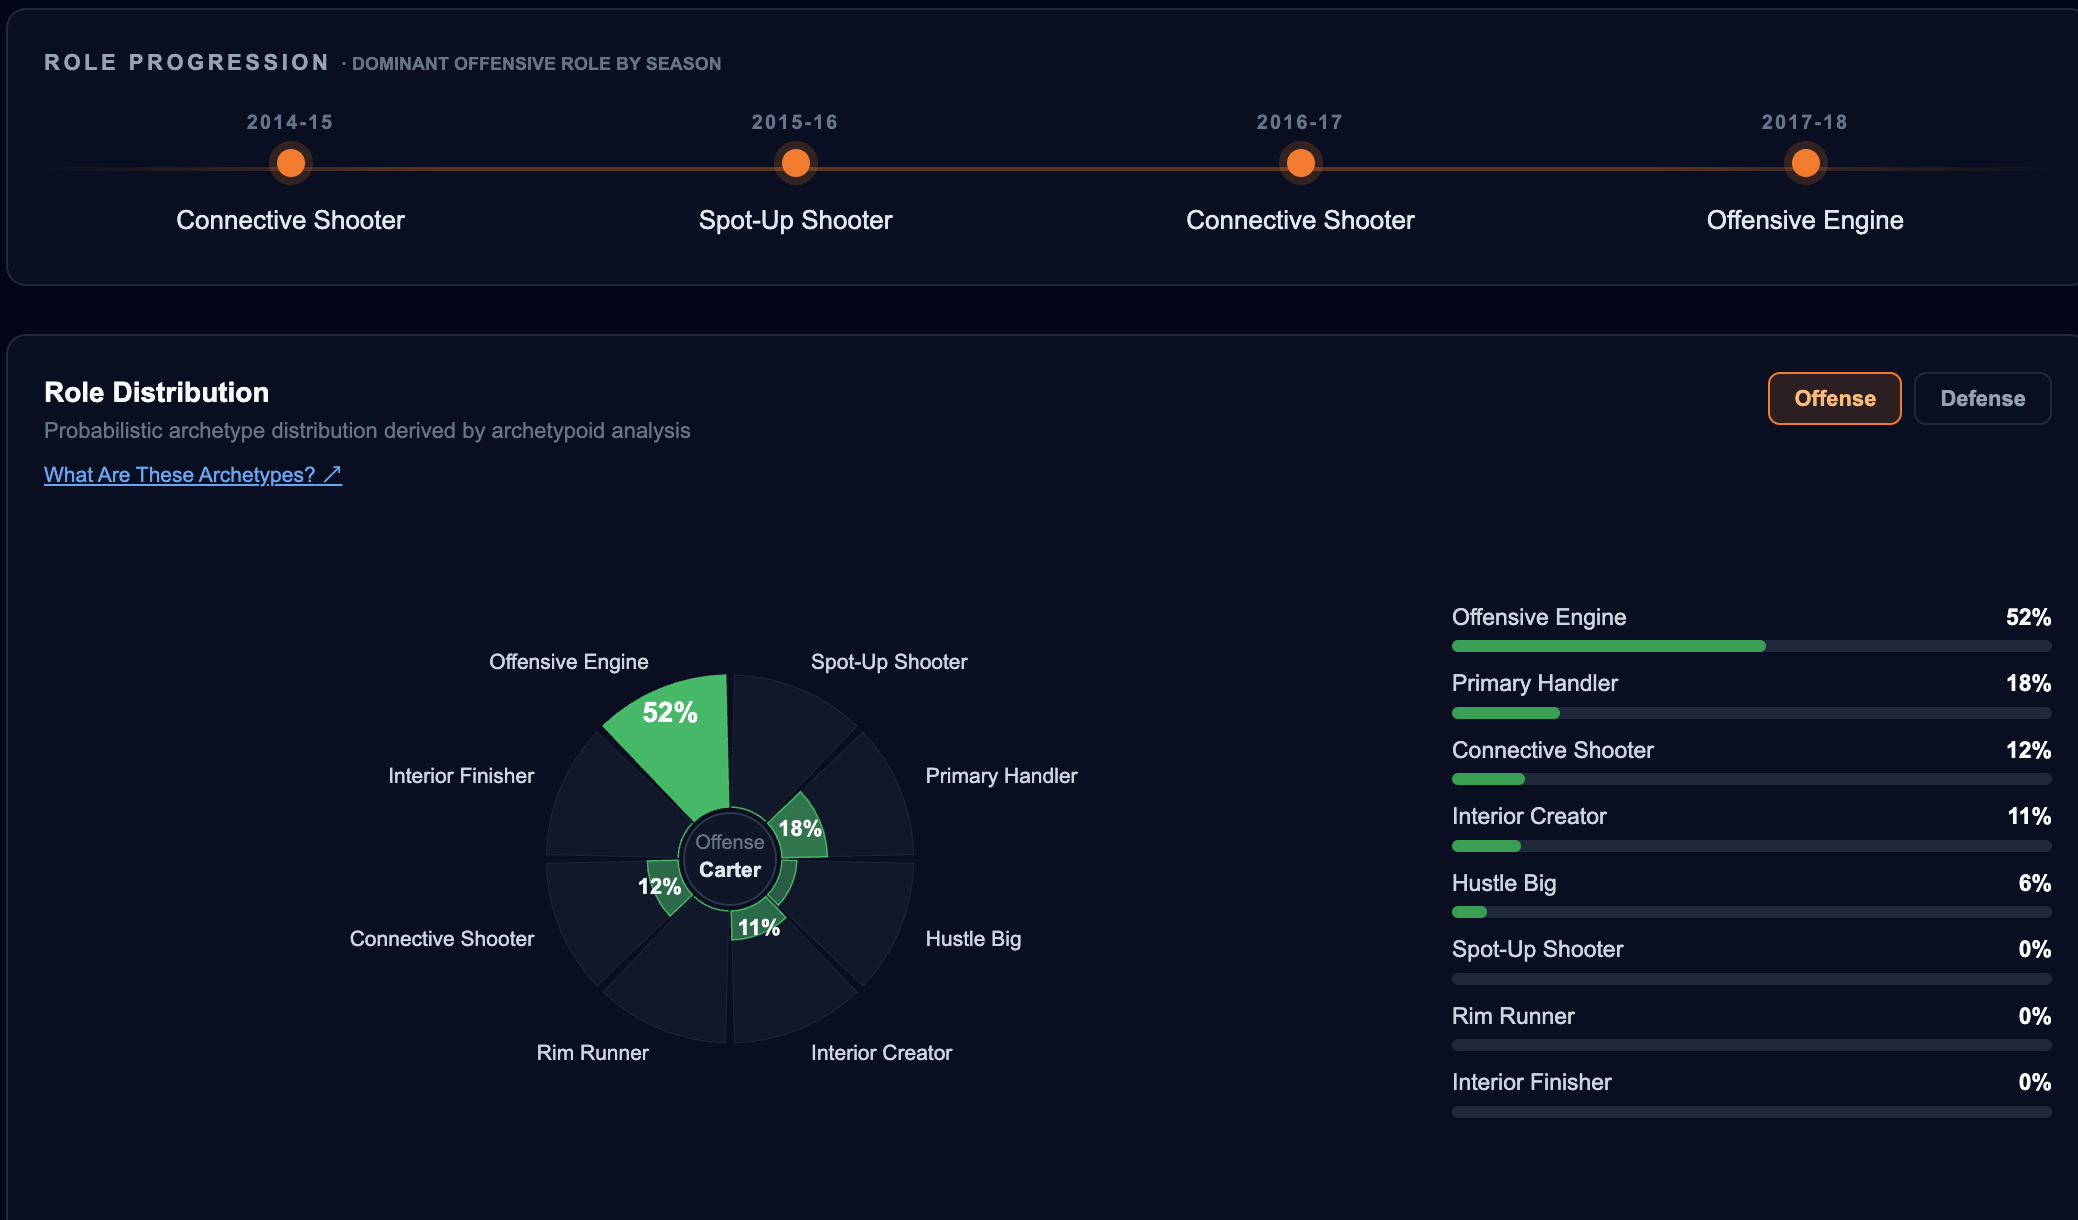
Task: Click the 11% Interior Creator radial wedge
Action: point(756,920)
